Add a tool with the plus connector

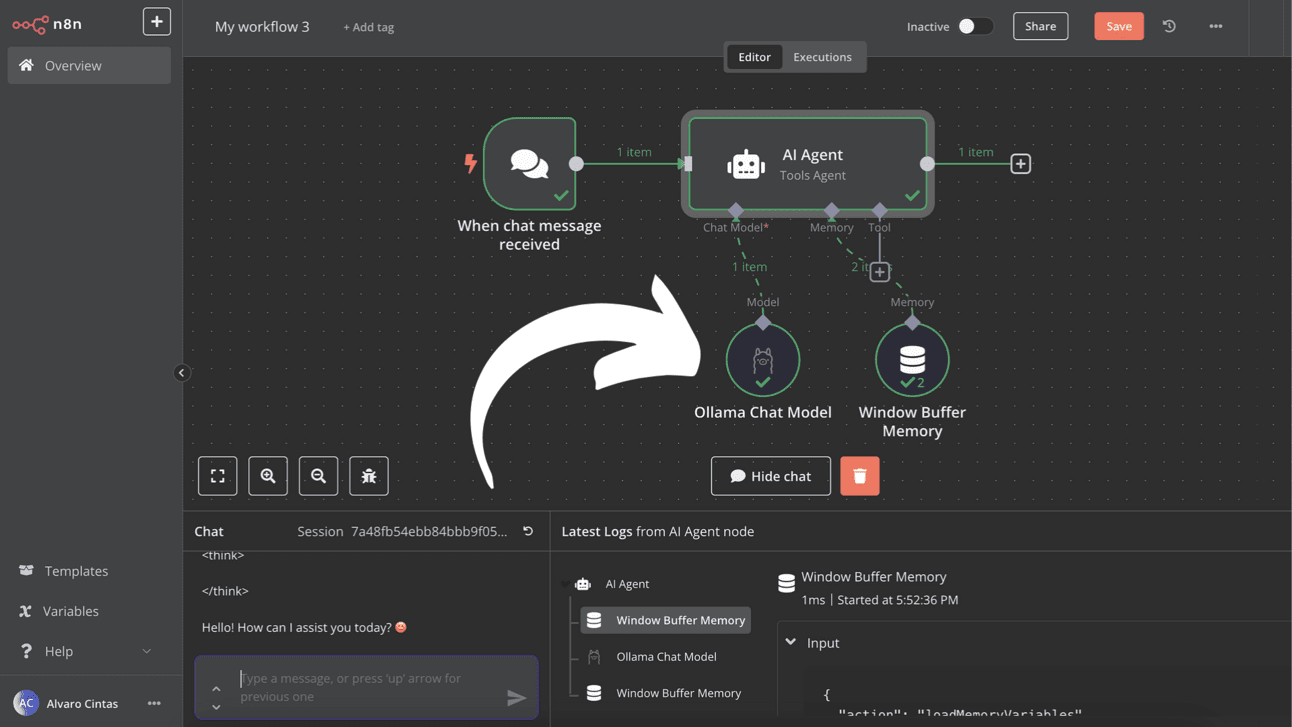click(879, 272)
